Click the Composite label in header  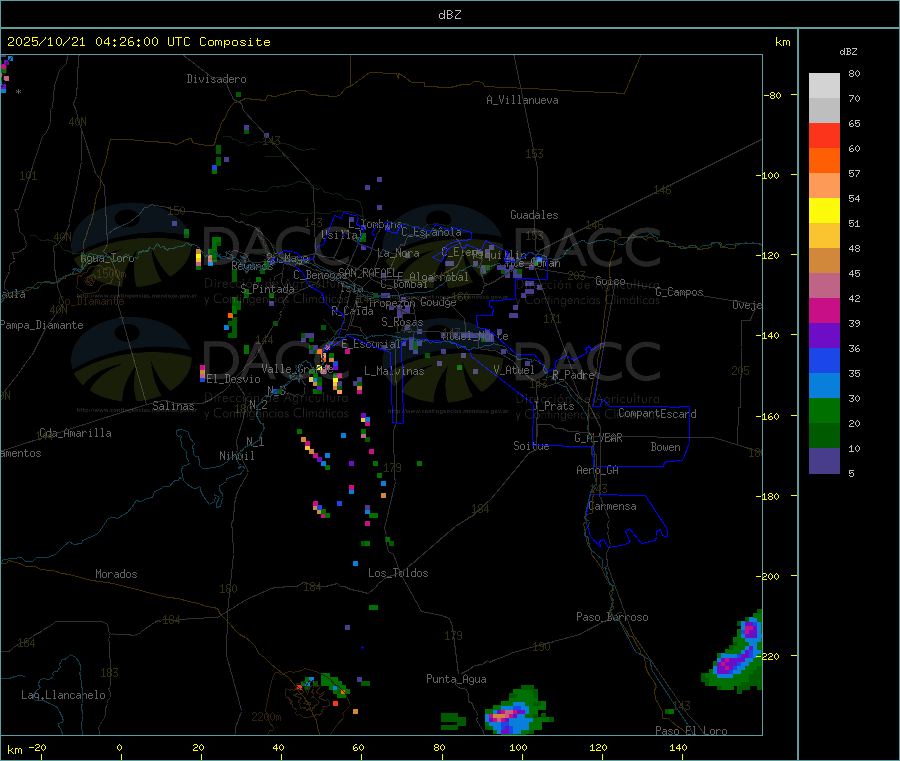(x=235, y=42)
